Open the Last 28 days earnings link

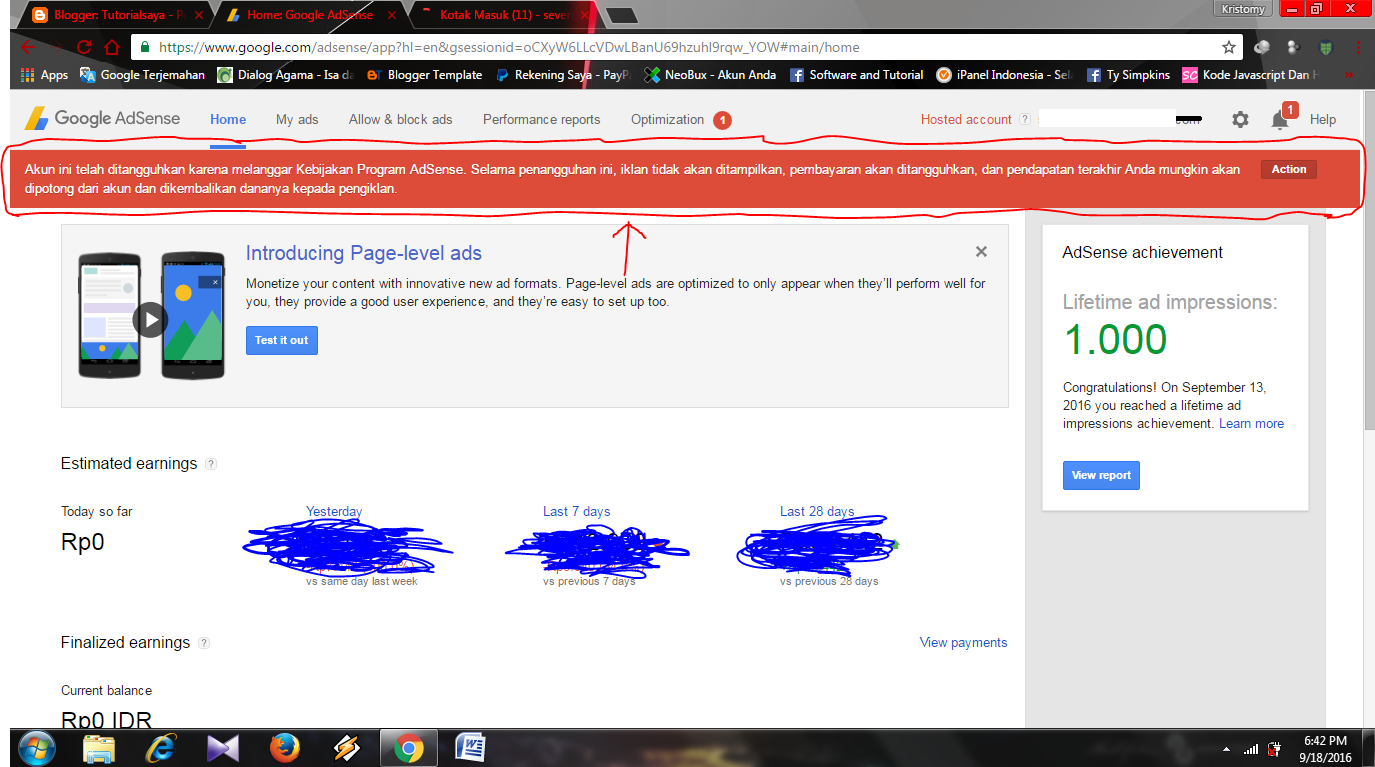pos(817,512)
